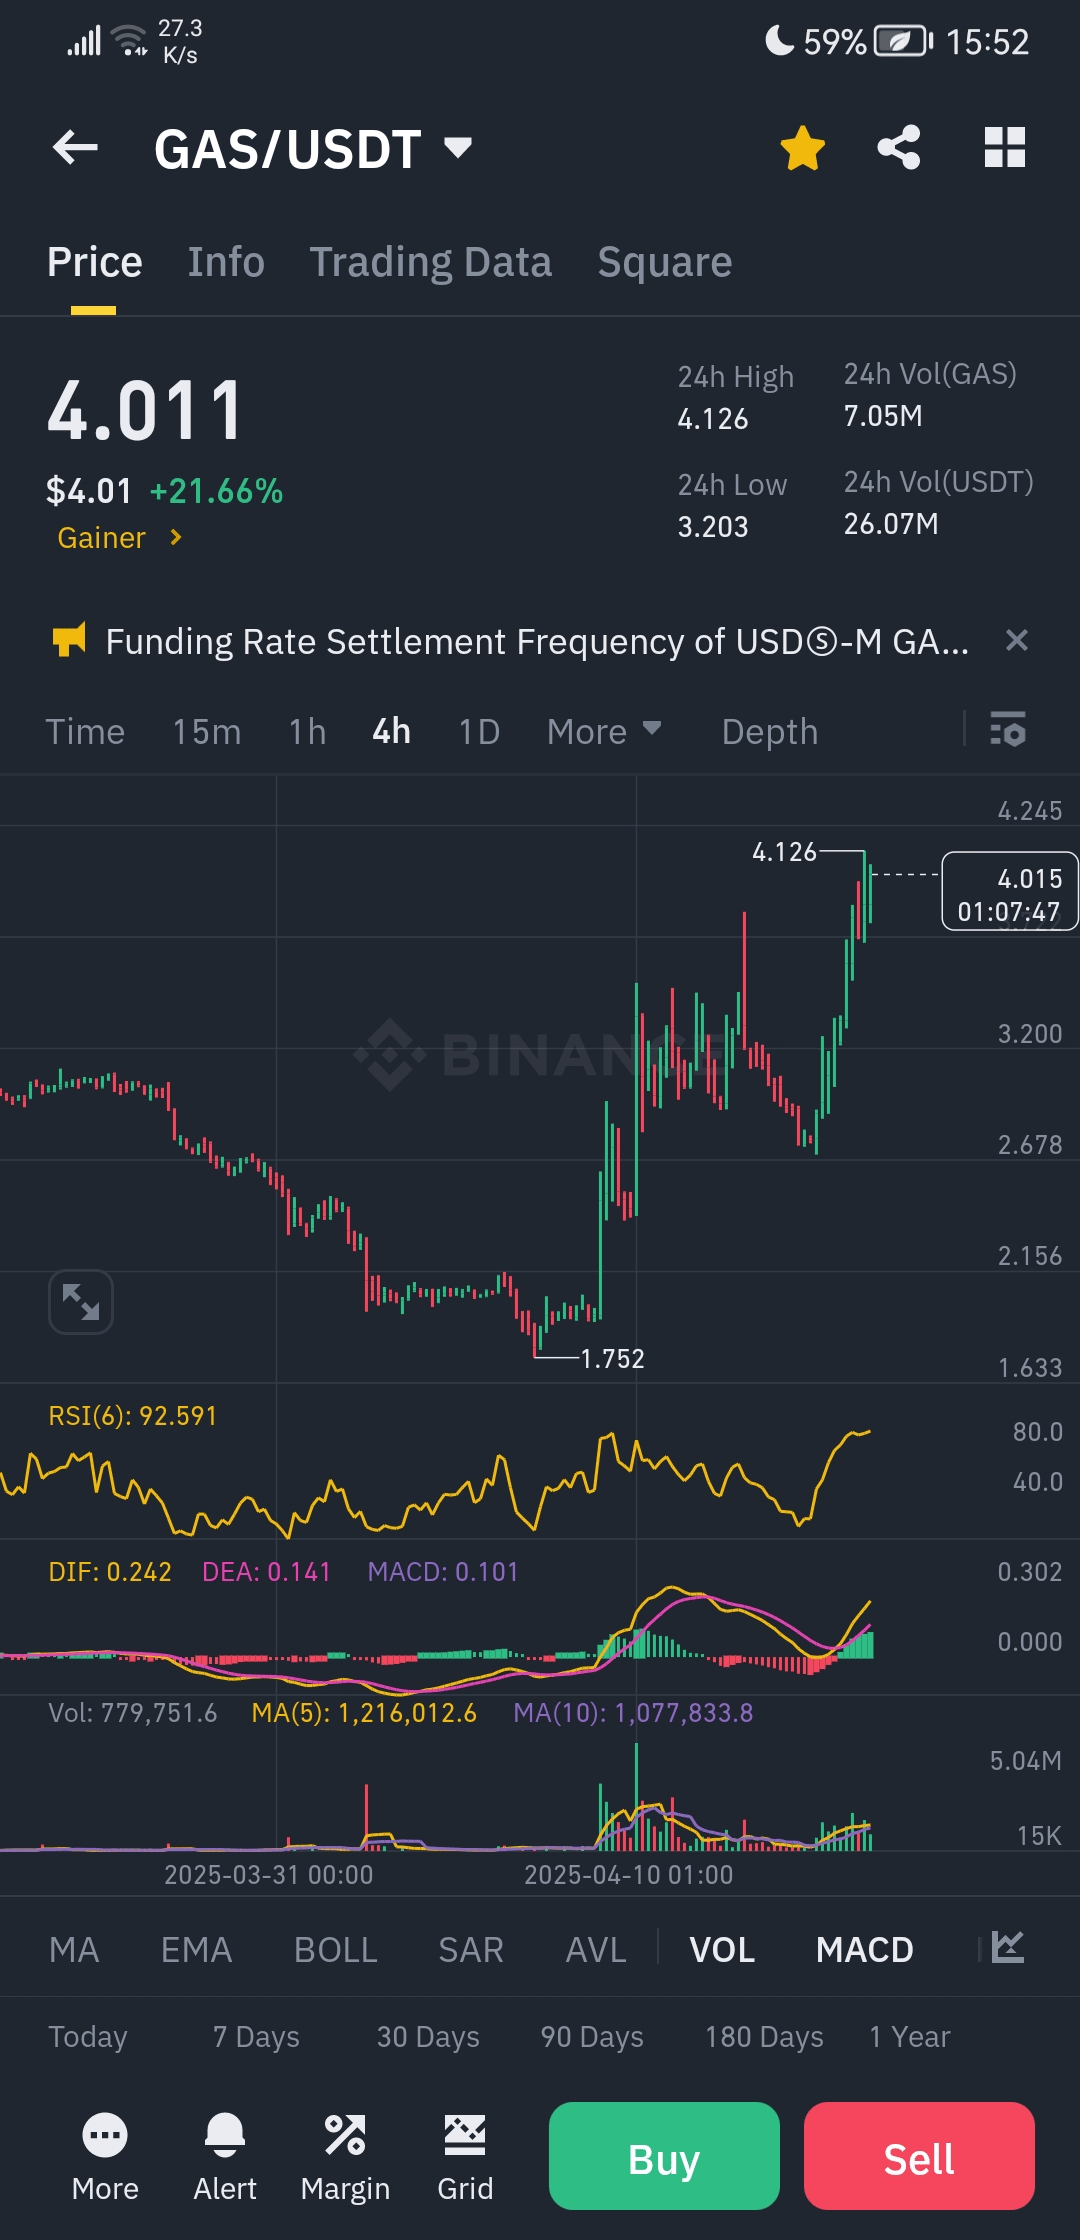1080x2240 pixels.
Task: Switch to the Square tab
Action: (x=665, y=262)
